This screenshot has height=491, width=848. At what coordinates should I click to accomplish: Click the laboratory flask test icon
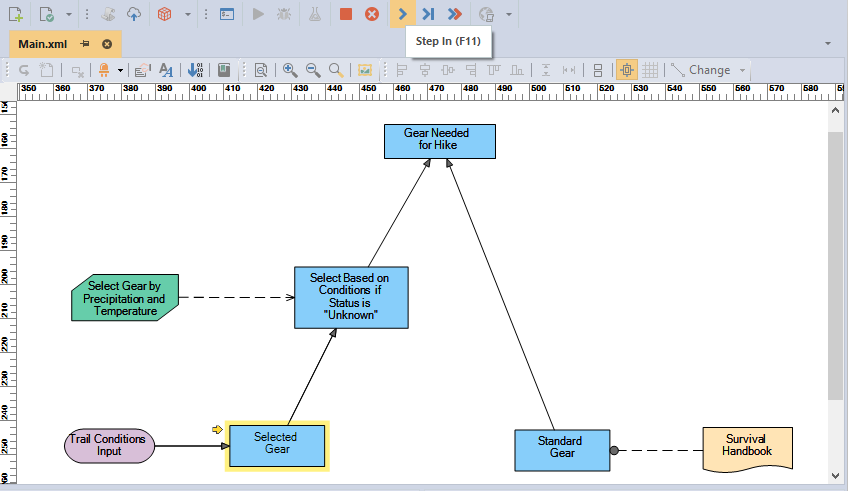(315, 14)
